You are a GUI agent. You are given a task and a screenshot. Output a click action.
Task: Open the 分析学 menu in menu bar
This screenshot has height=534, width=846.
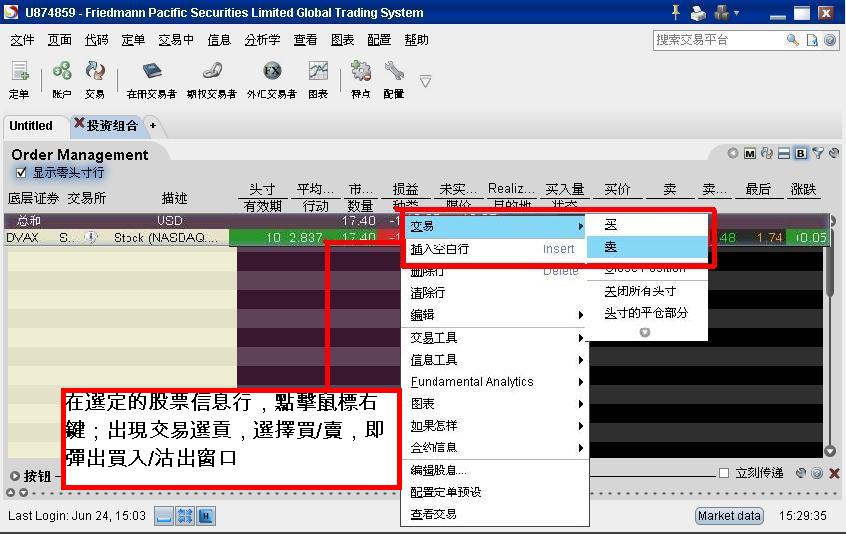coord(262,40)
